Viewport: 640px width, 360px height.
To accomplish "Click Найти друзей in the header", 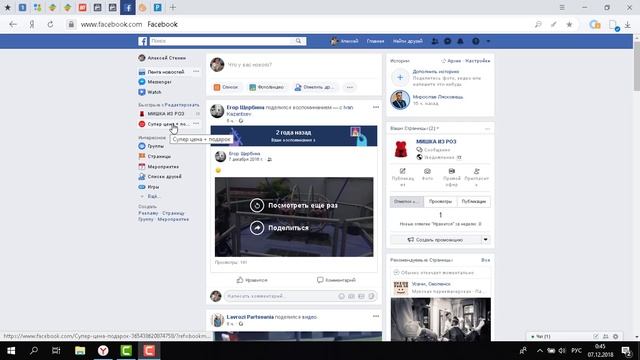I will pos(408,41).
